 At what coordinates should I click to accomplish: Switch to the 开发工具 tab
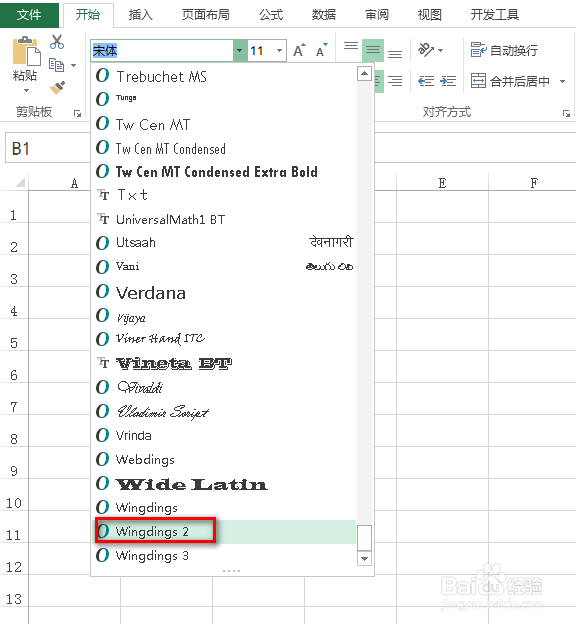494,15
